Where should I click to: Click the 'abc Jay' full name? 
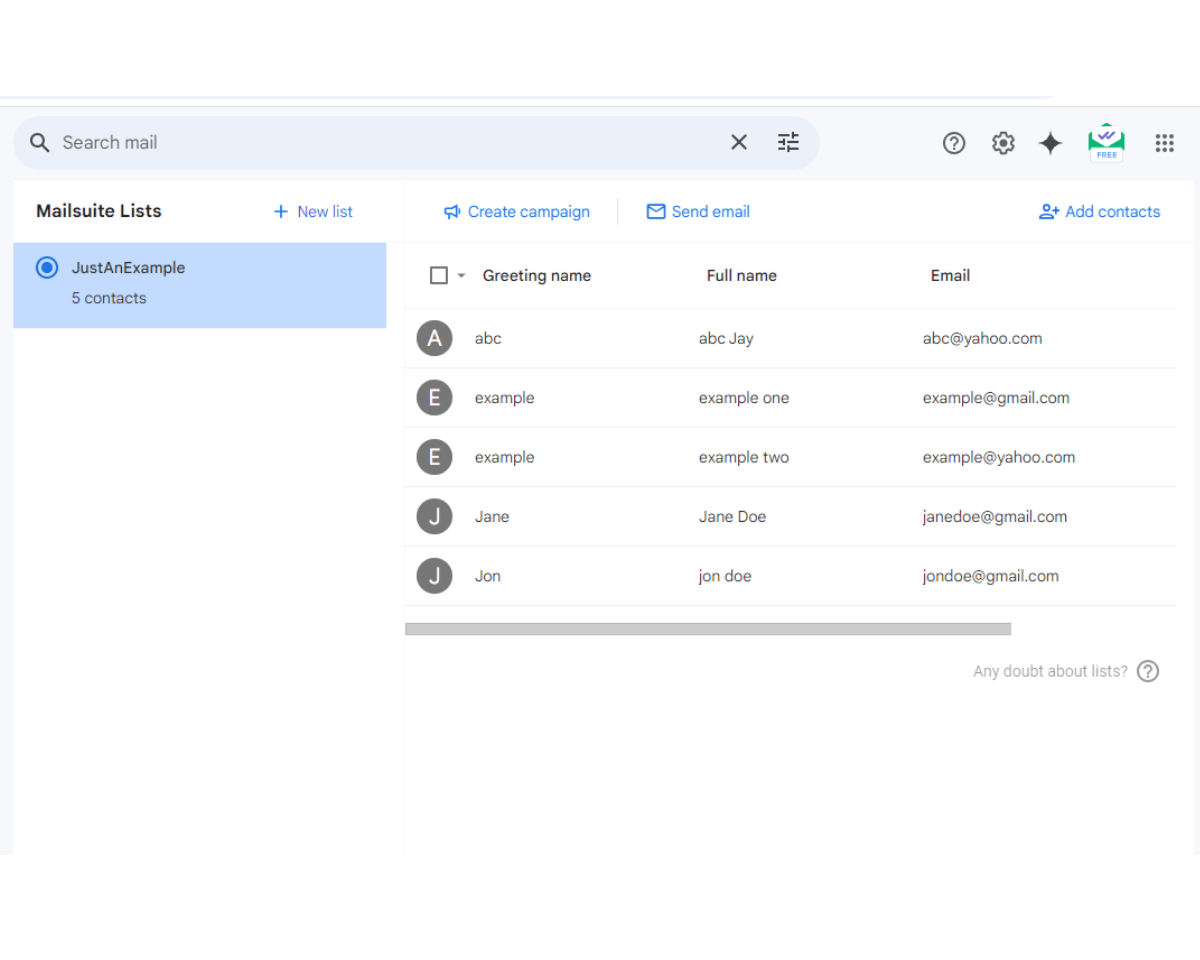click(726, 339)
